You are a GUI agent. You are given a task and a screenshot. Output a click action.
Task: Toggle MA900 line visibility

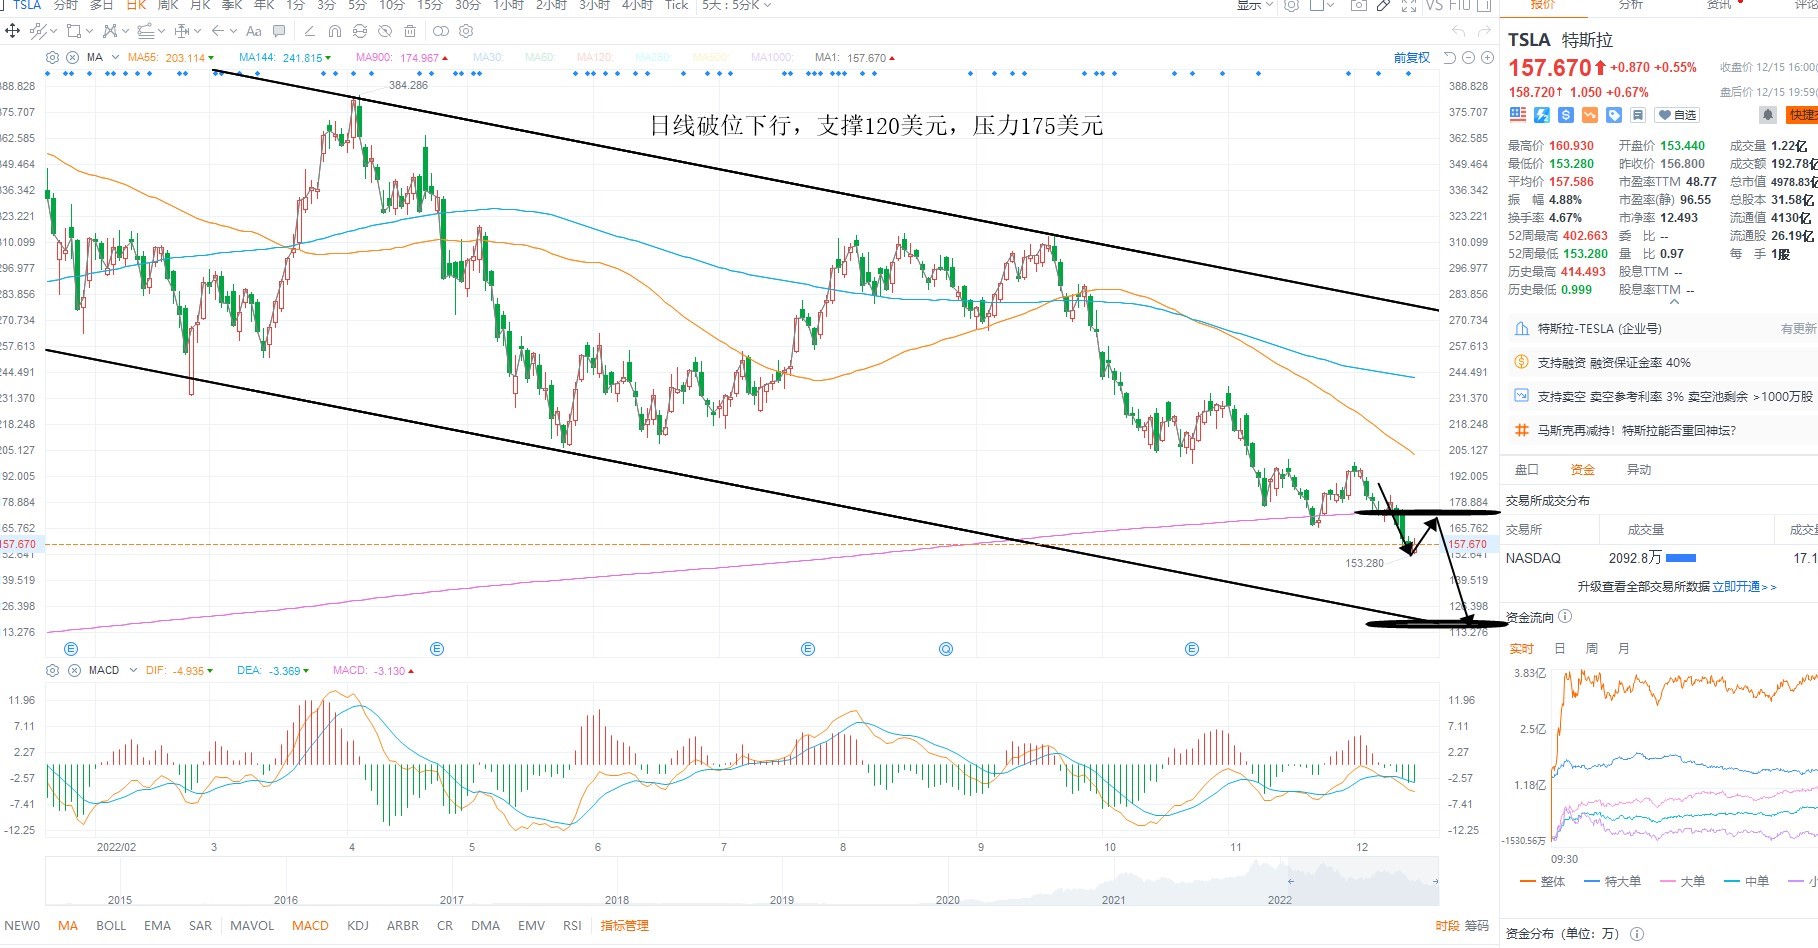pos(402,58)
